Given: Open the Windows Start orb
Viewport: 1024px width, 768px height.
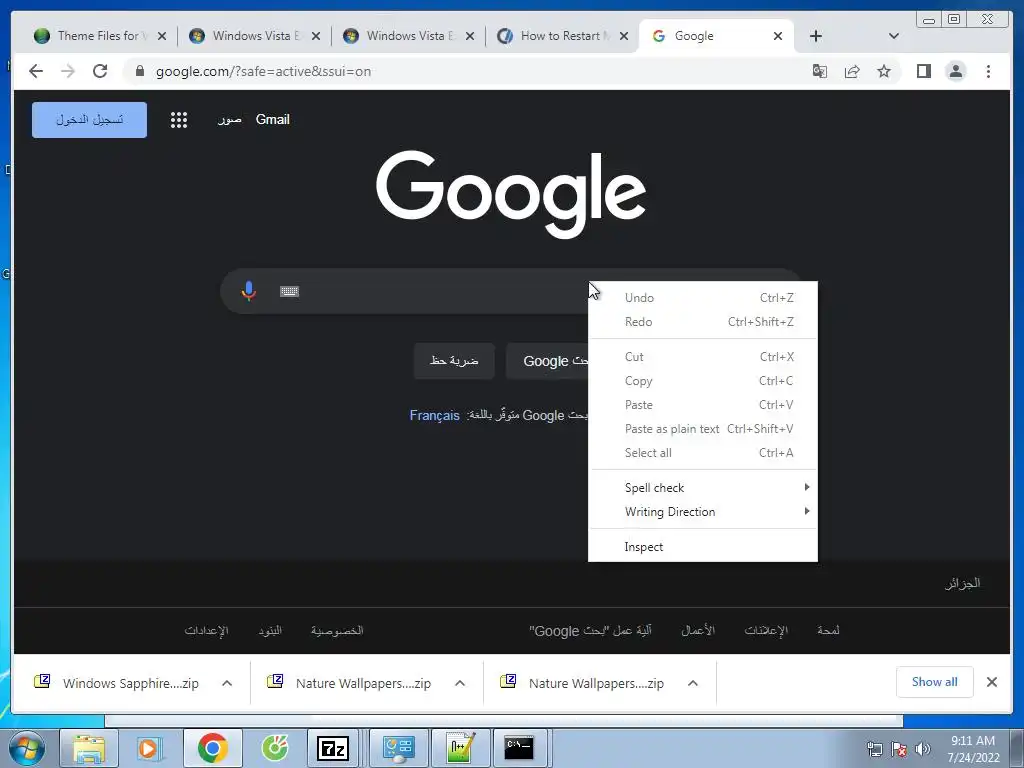Looking at the screenshot, I should pyautogui.click(x=27, y=748).
